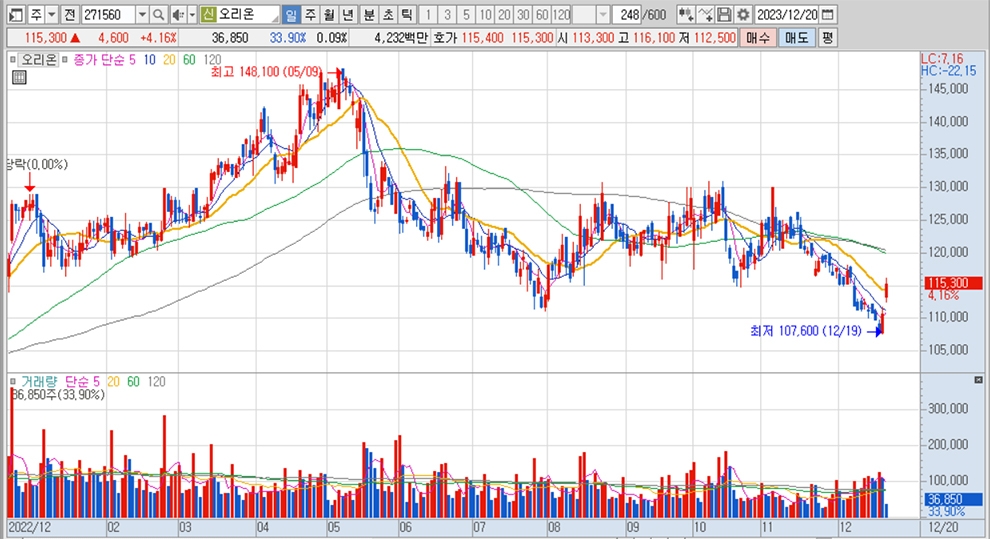Click the save chart floppy disk icon

coord(724,15)
